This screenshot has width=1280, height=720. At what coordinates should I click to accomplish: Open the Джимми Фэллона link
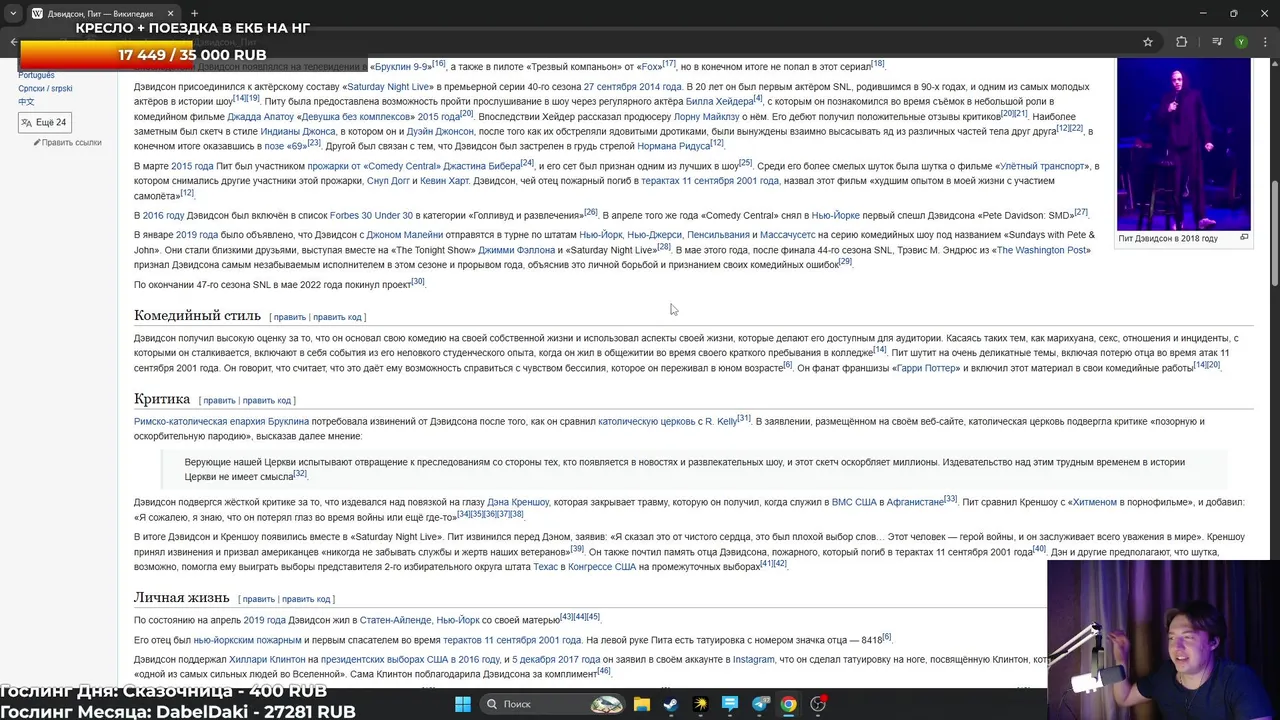coord(516,250)
